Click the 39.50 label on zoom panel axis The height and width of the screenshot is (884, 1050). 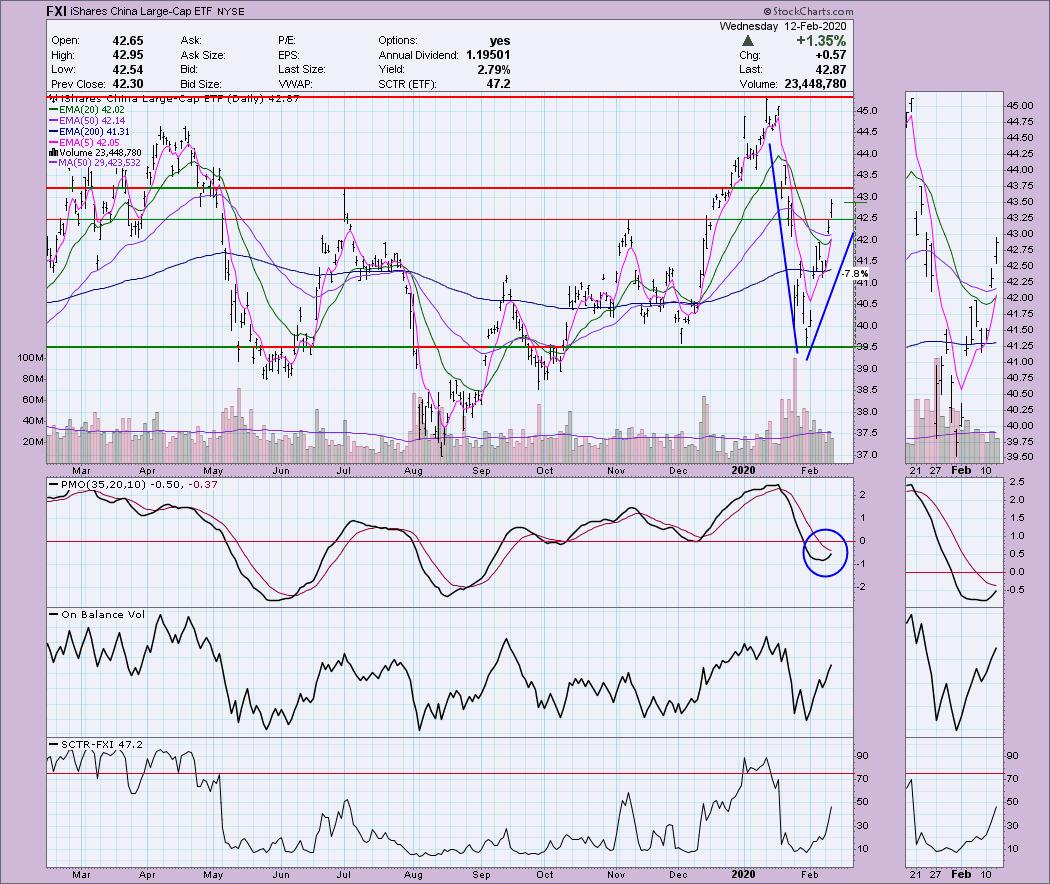[1019, 457]
